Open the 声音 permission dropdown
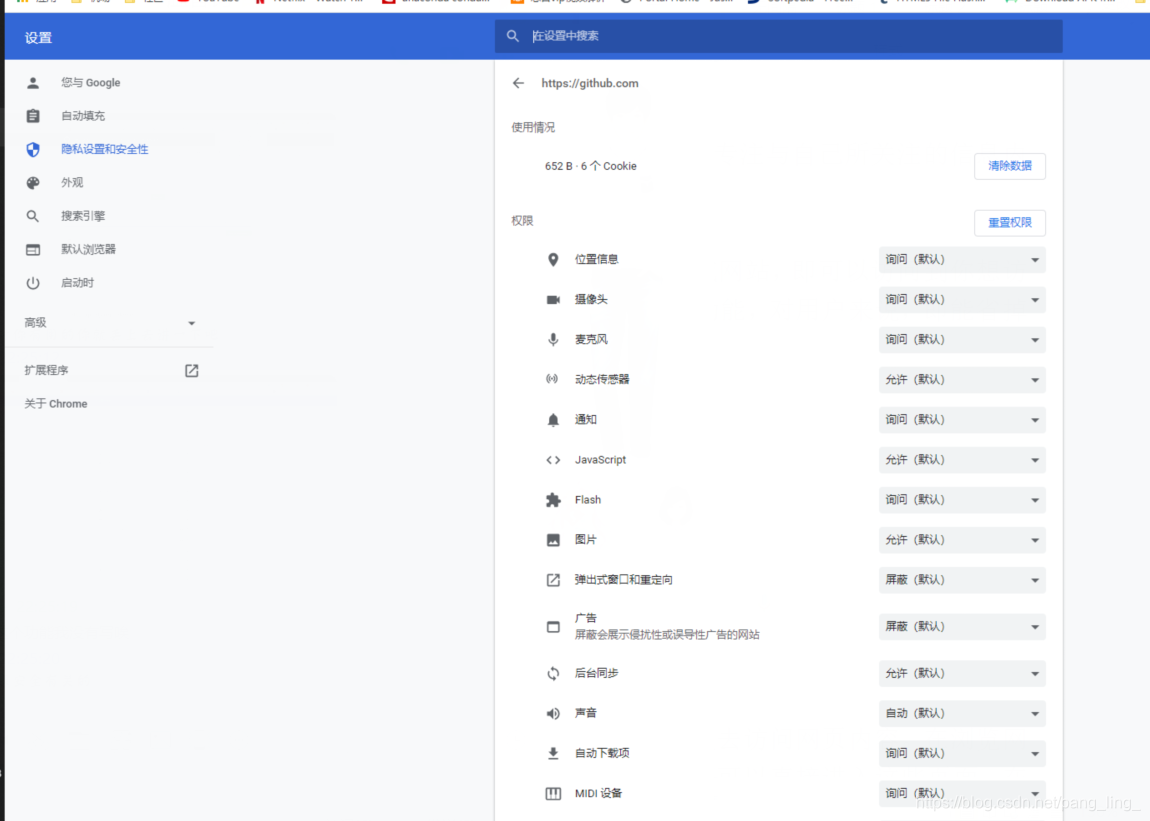Screen dimensions: 1150x821 click(962, 714)
